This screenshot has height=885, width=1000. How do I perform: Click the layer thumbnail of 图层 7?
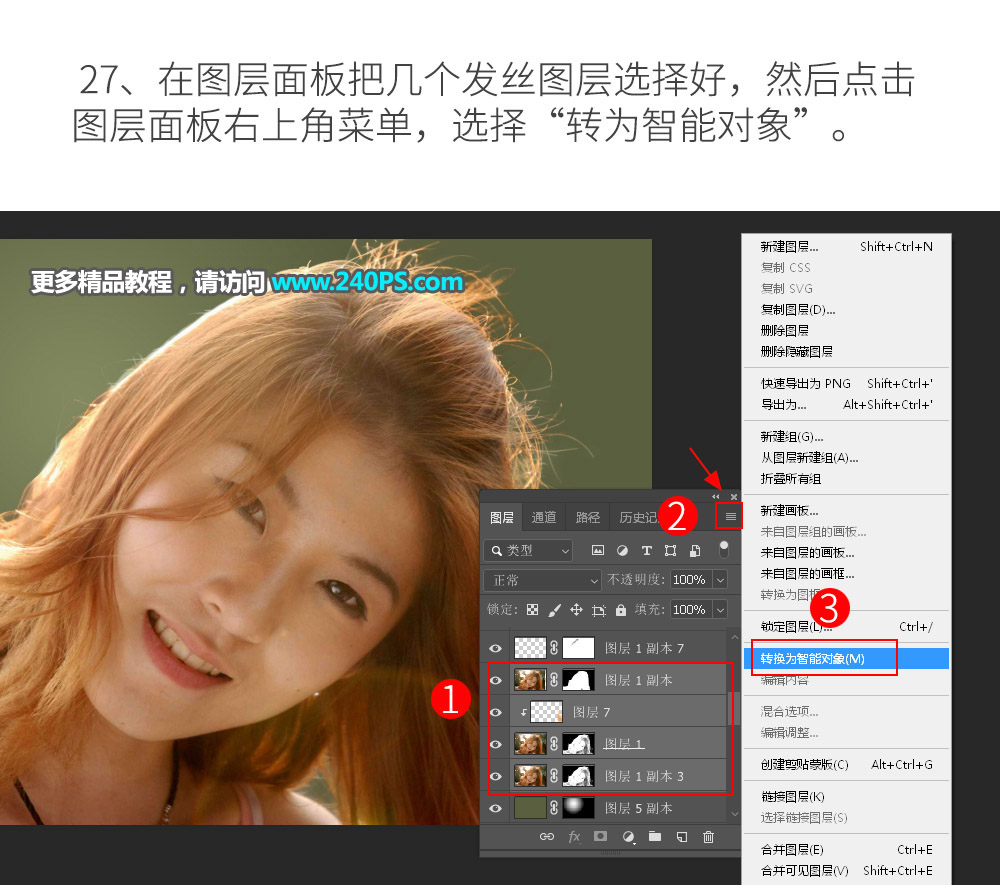tap(547, 712)
